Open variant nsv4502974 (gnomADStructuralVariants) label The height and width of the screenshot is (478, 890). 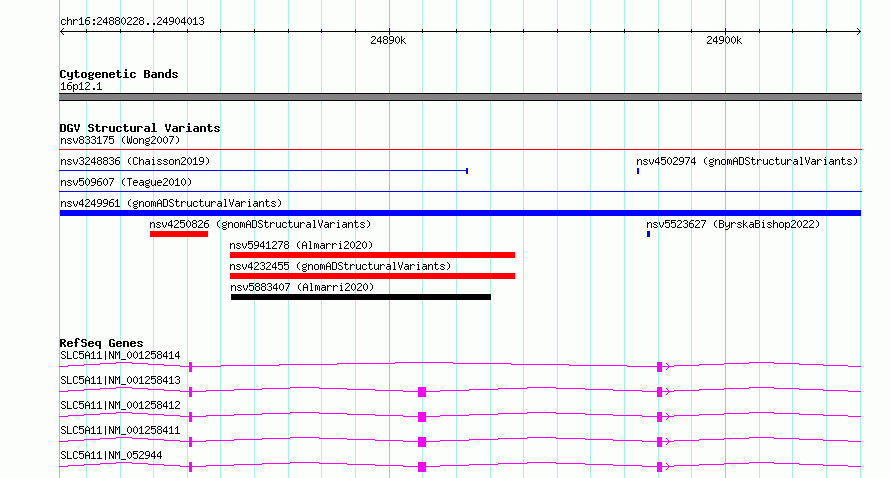(x=747, y=161)
